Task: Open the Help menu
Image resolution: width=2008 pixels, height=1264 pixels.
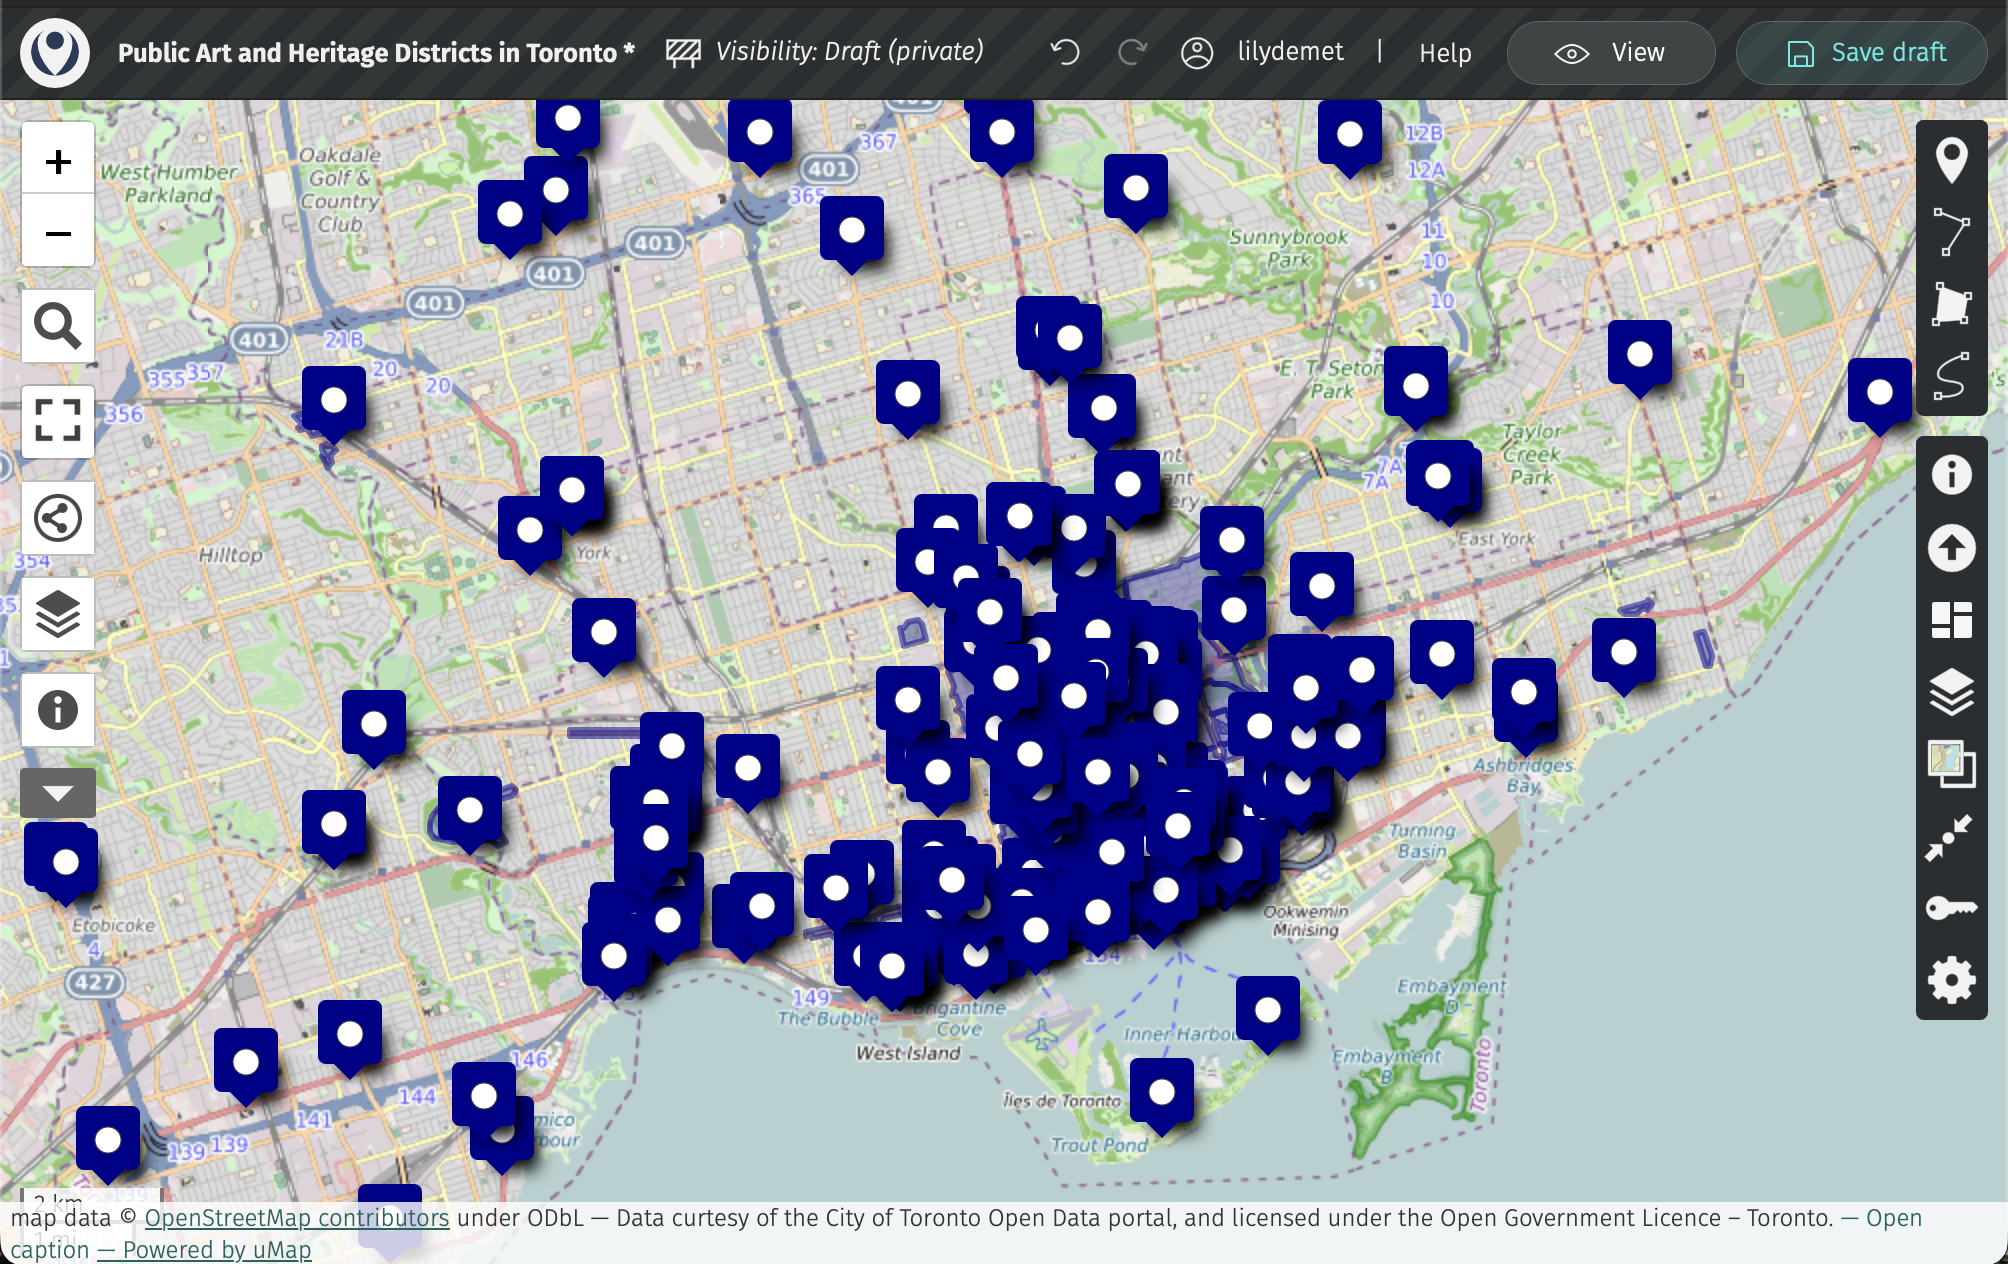Action: click(1445, 53)
